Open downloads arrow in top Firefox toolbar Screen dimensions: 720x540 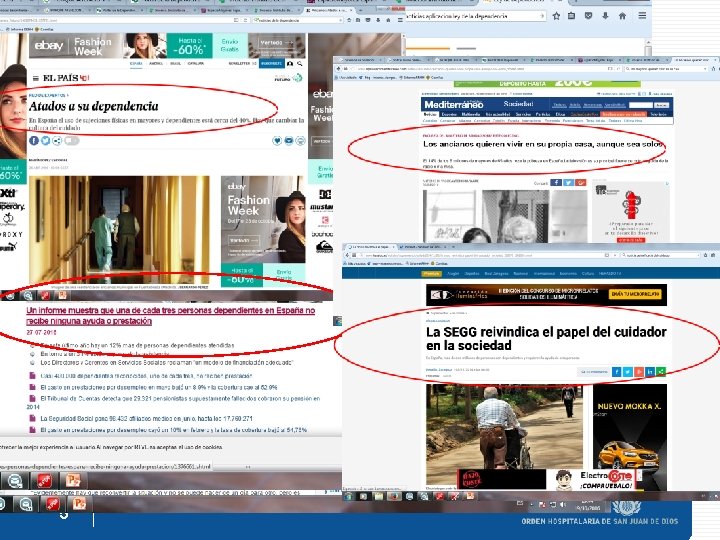tap(605, 16)
